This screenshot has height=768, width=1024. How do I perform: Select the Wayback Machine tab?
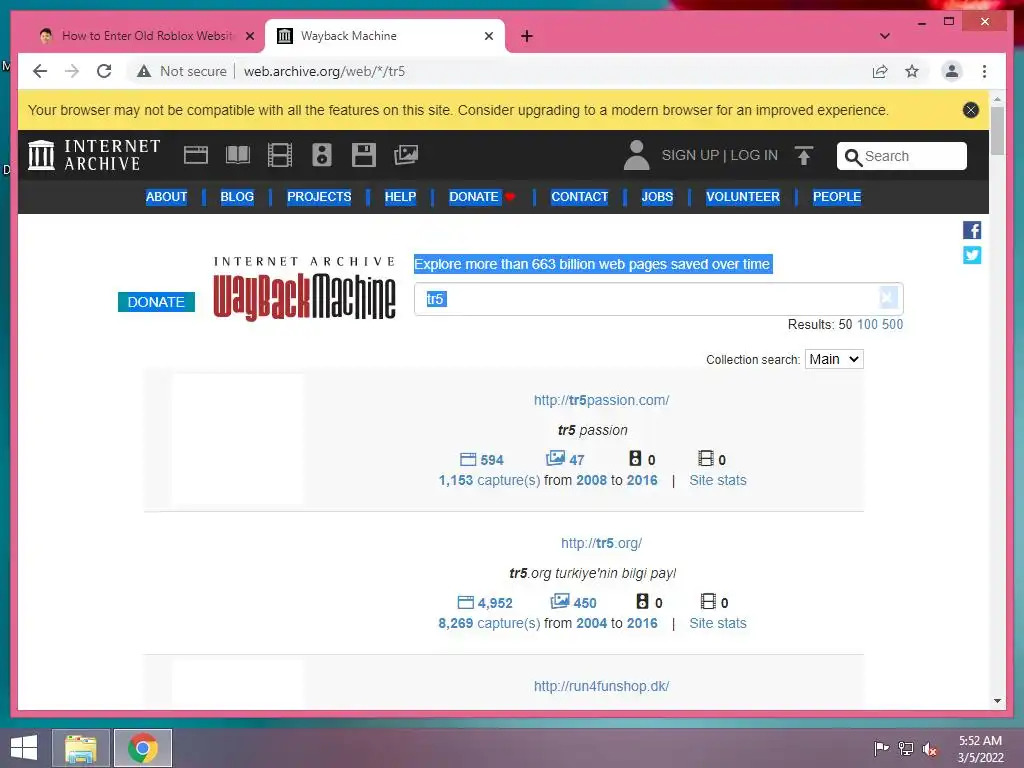tap(384, 36)
